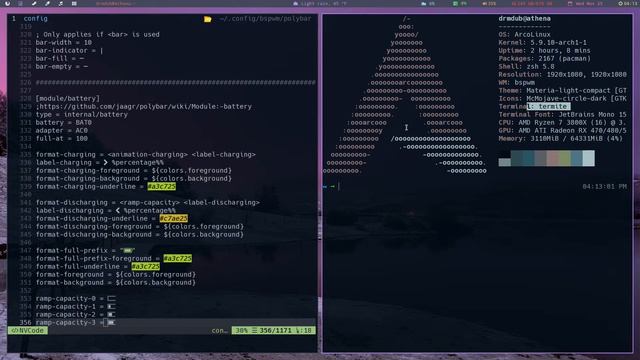Click the volume speaker icon showing 33%
Image resolution: width=640 pixels, height=360 pixels.
point(484,3)
